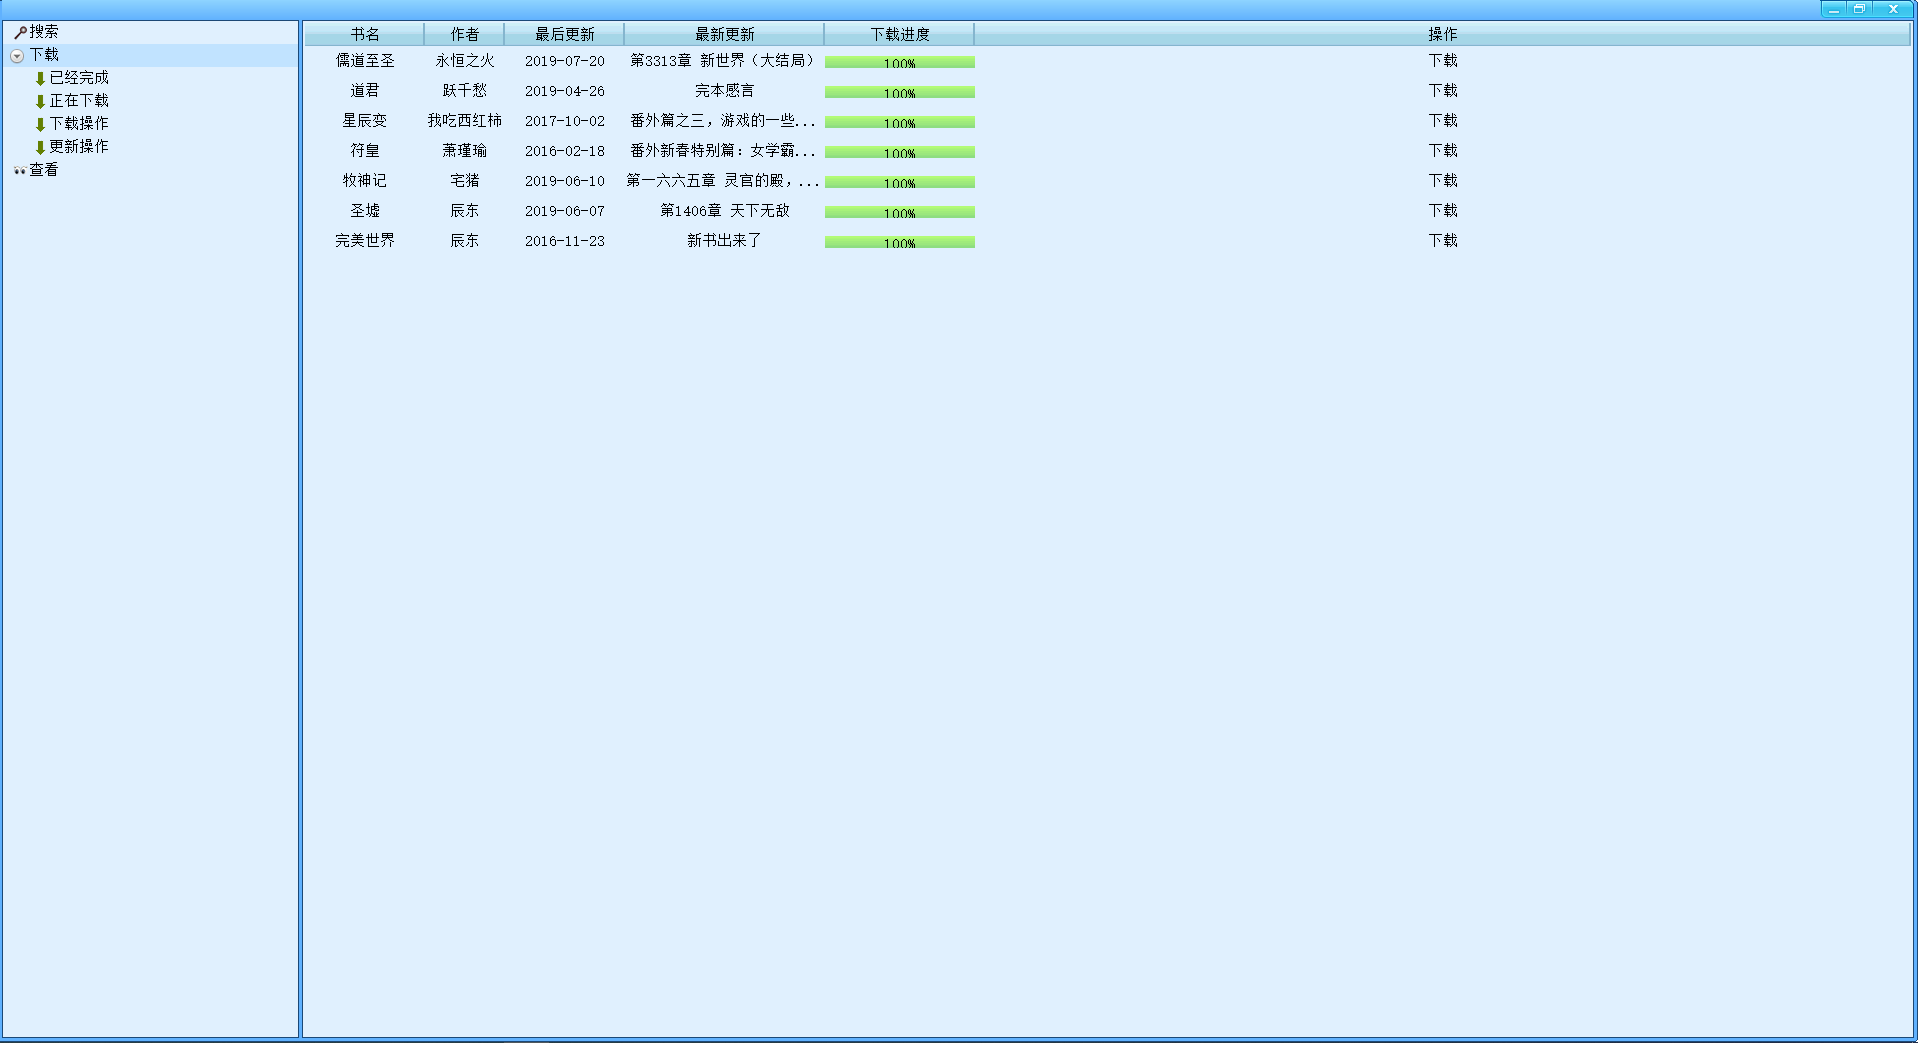The height and width of the screenshot is (1043, 1918).
Task: Sort by the 最后更新 column header
Action: (564, 34)
